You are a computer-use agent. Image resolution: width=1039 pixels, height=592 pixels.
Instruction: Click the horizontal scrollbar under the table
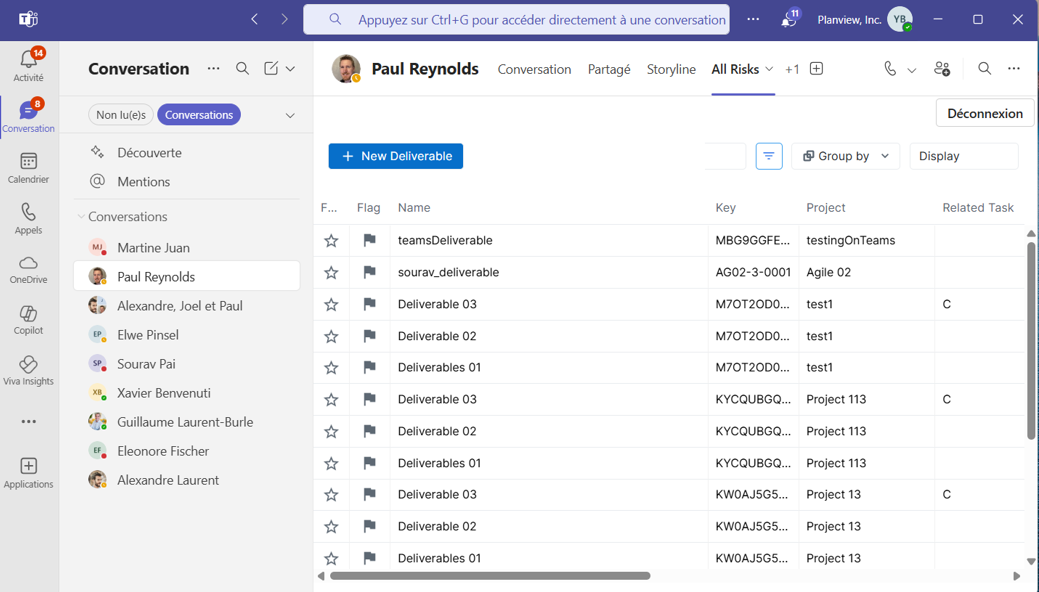pyautogui.click(x=490, y=576)
